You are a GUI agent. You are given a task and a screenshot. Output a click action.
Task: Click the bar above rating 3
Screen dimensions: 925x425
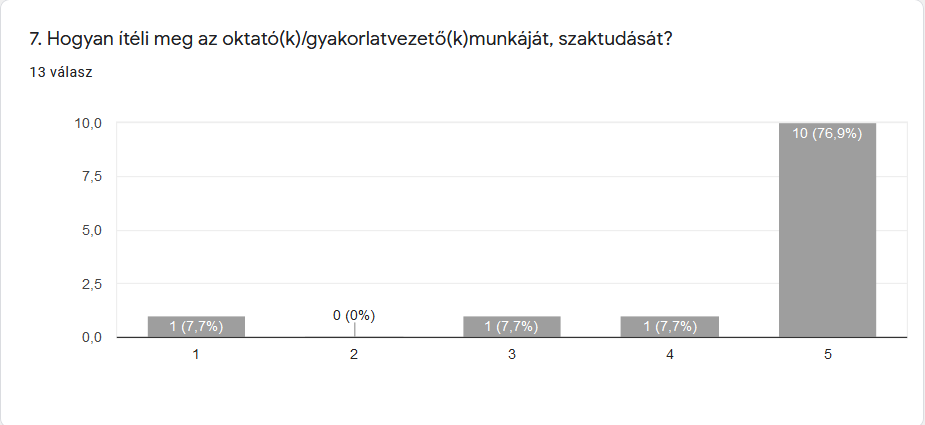(x=511, y=326)
